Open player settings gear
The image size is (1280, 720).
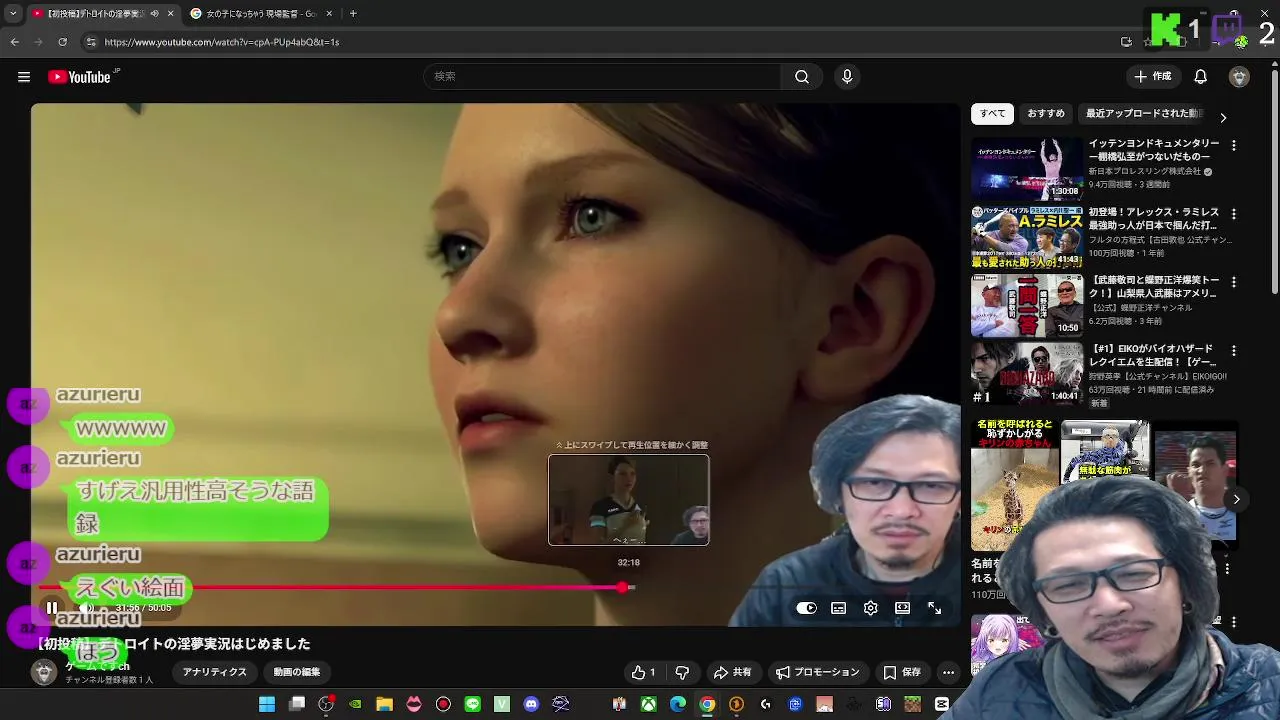[871, 608]
